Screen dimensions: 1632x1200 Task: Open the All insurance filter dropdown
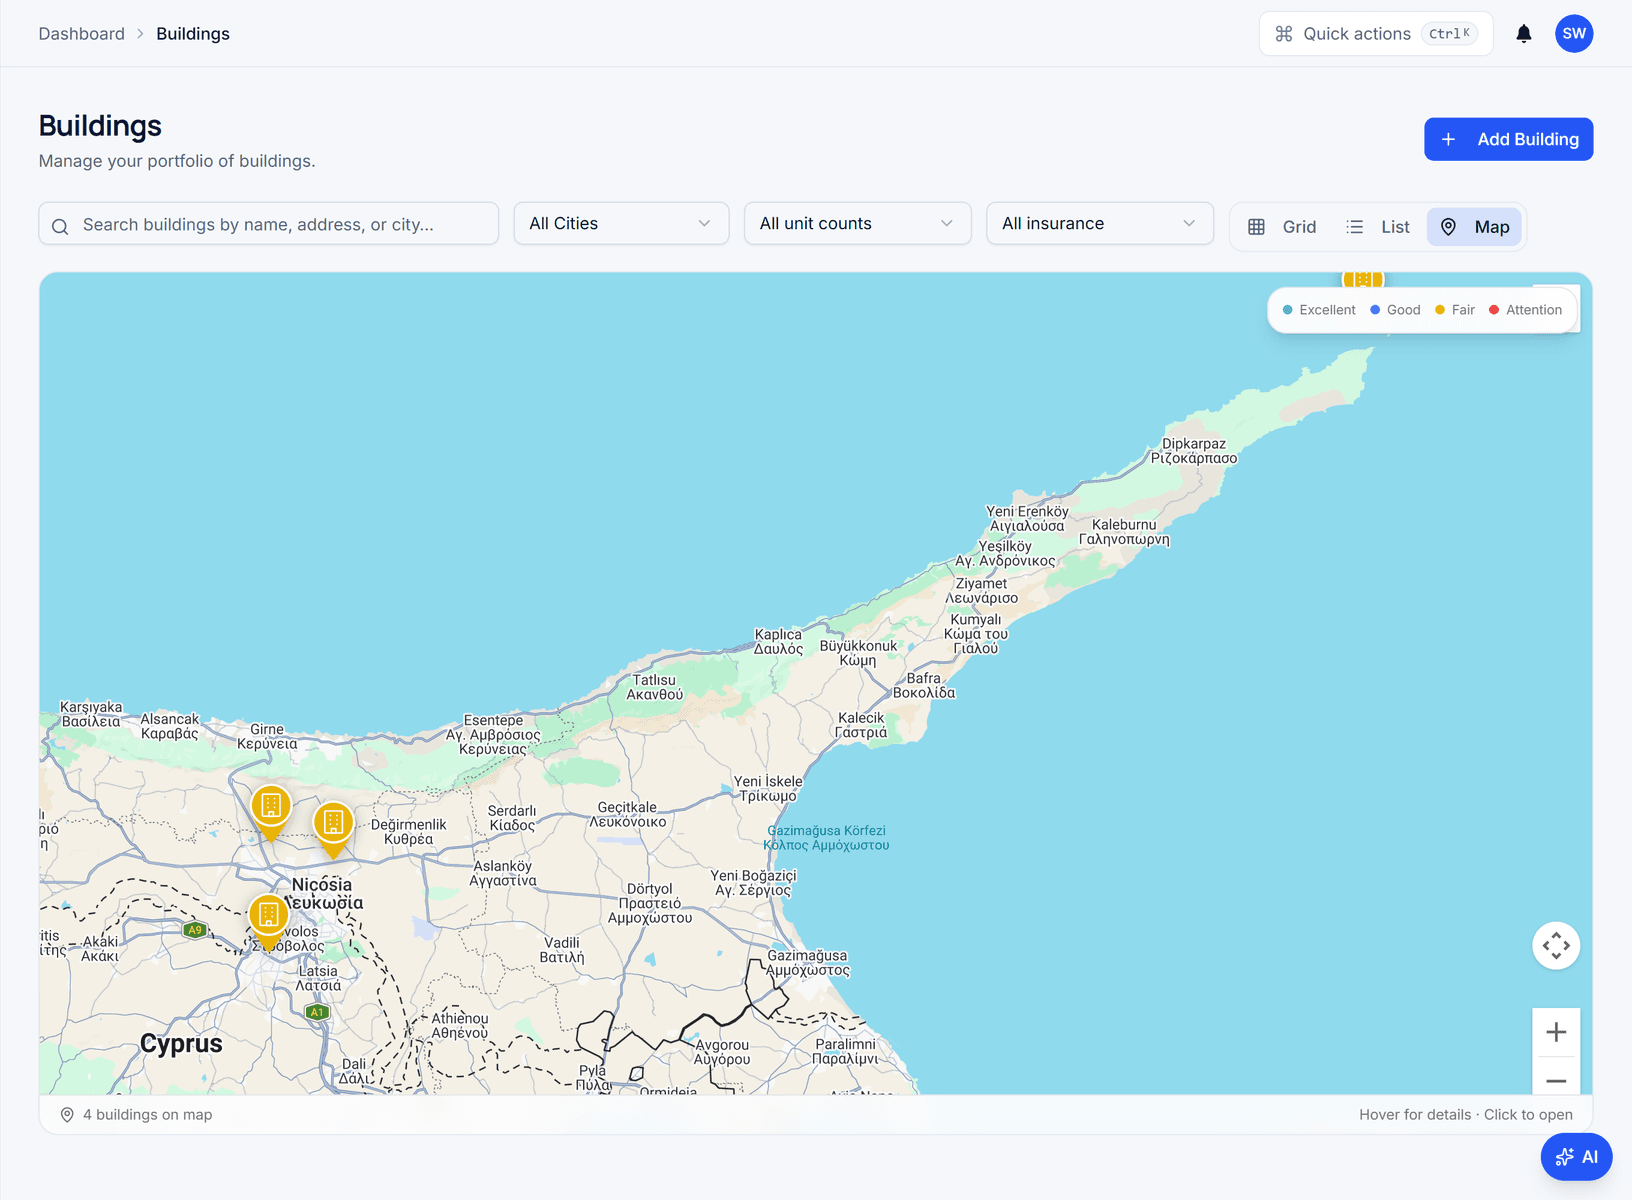[x=1100, y=224]
